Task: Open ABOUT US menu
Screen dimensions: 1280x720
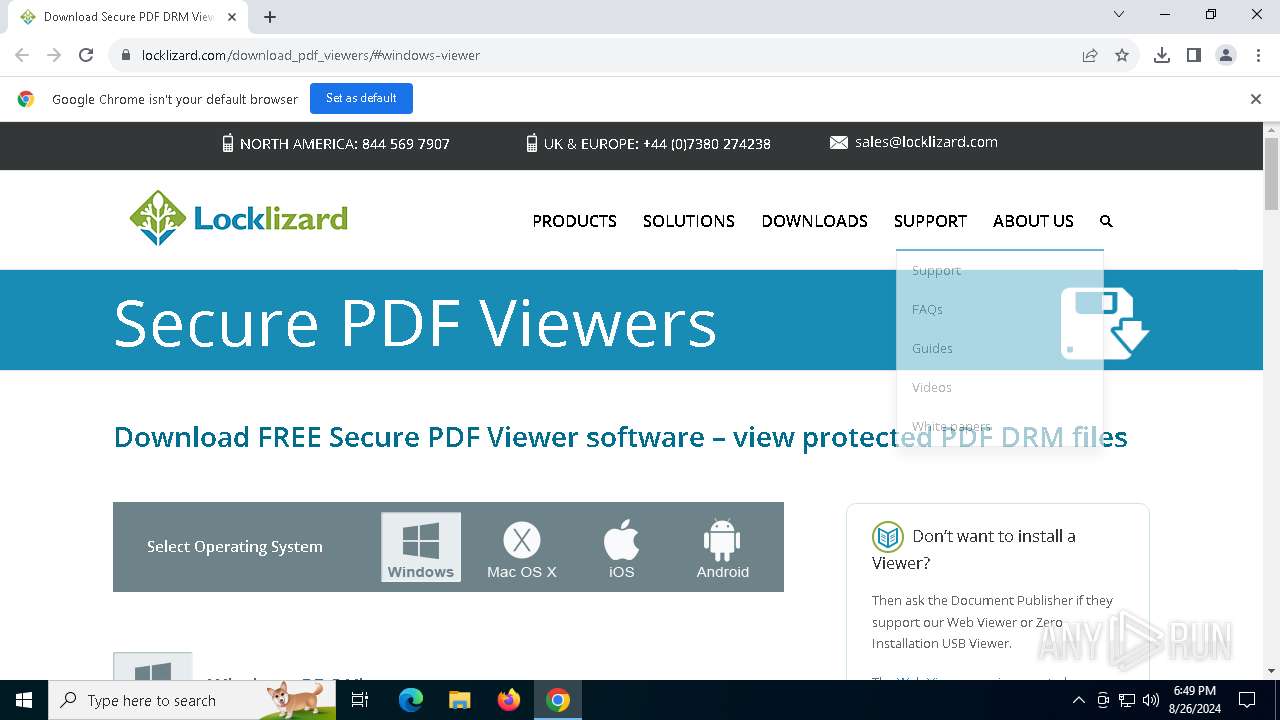Action: pos(1033,221)
